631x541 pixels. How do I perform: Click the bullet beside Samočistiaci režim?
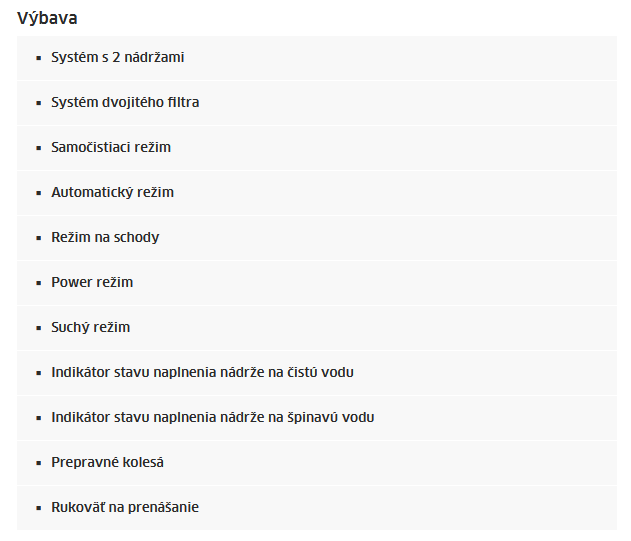39,149
